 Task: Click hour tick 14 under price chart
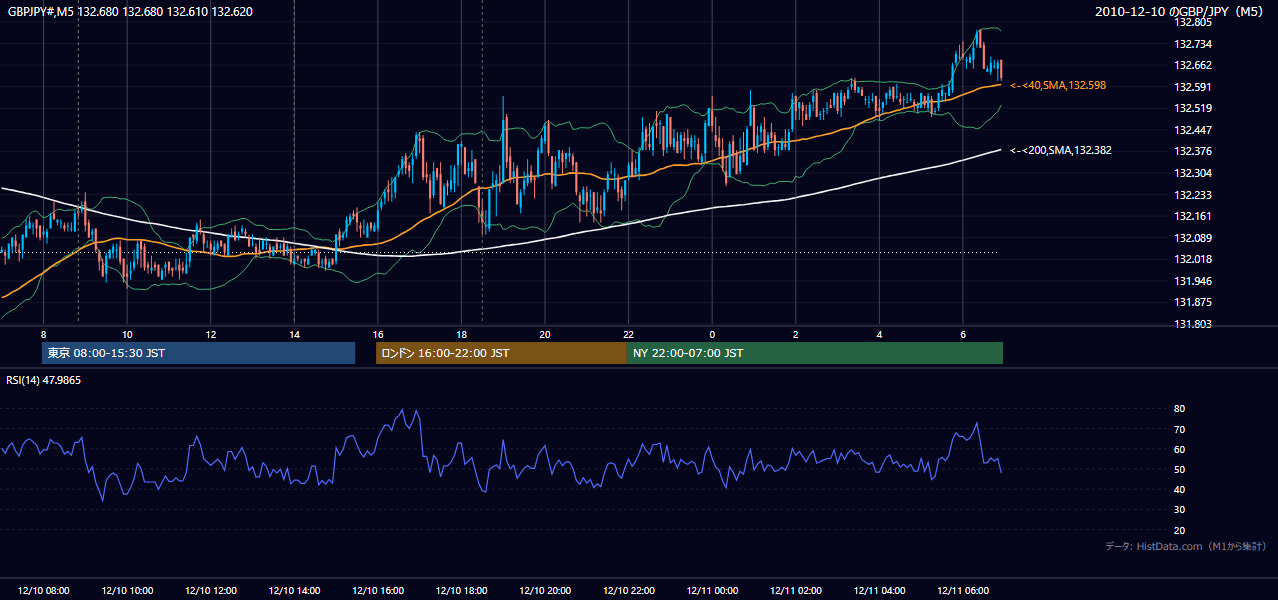point(294,334)
